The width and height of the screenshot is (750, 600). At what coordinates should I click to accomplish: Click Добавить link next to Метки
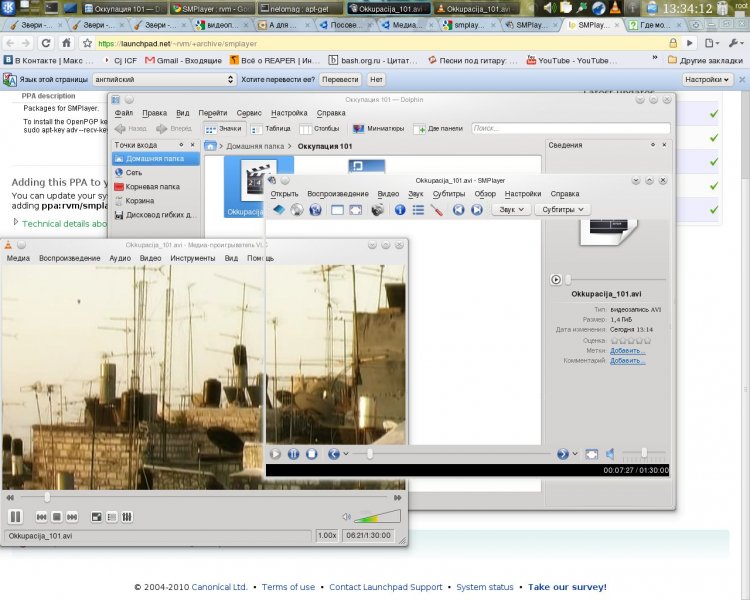click(628, 351)
